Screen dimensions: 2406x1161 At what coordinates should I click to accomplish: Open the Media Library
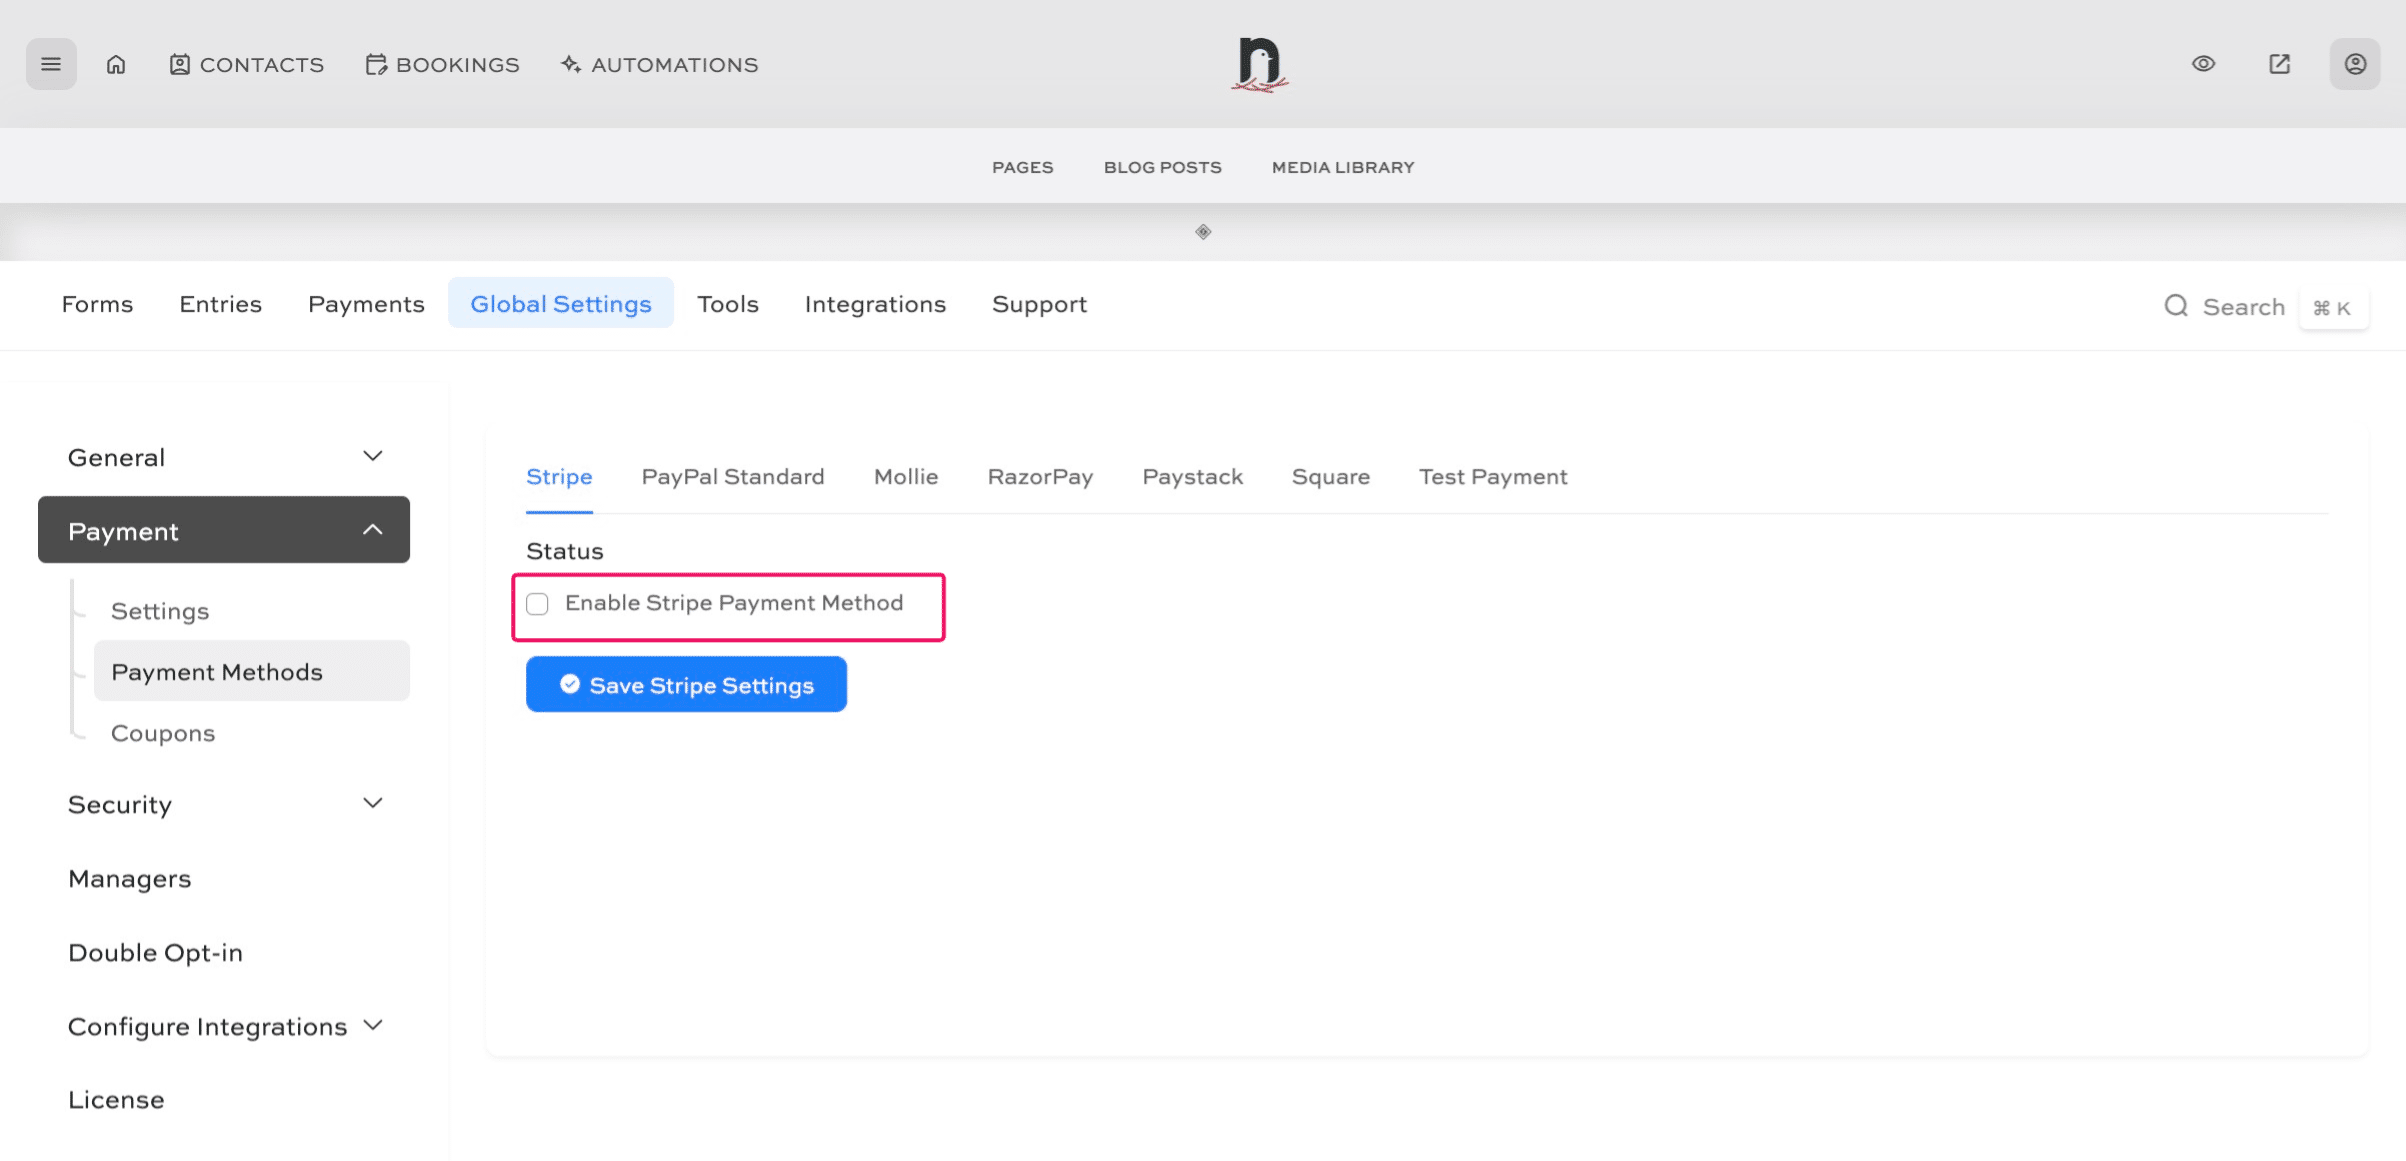pyautogui.click(x=1342, y=166)
